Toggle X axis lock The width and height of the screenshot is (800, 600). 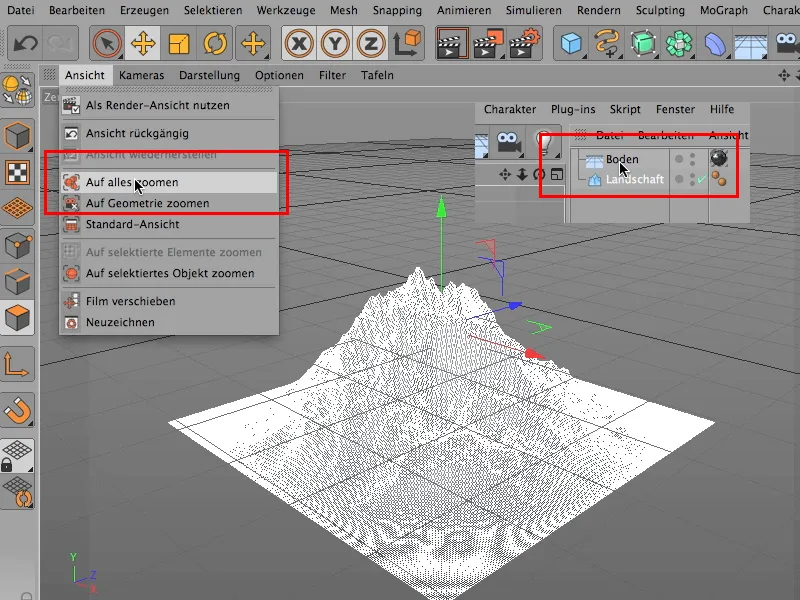(x=299, y=43)
